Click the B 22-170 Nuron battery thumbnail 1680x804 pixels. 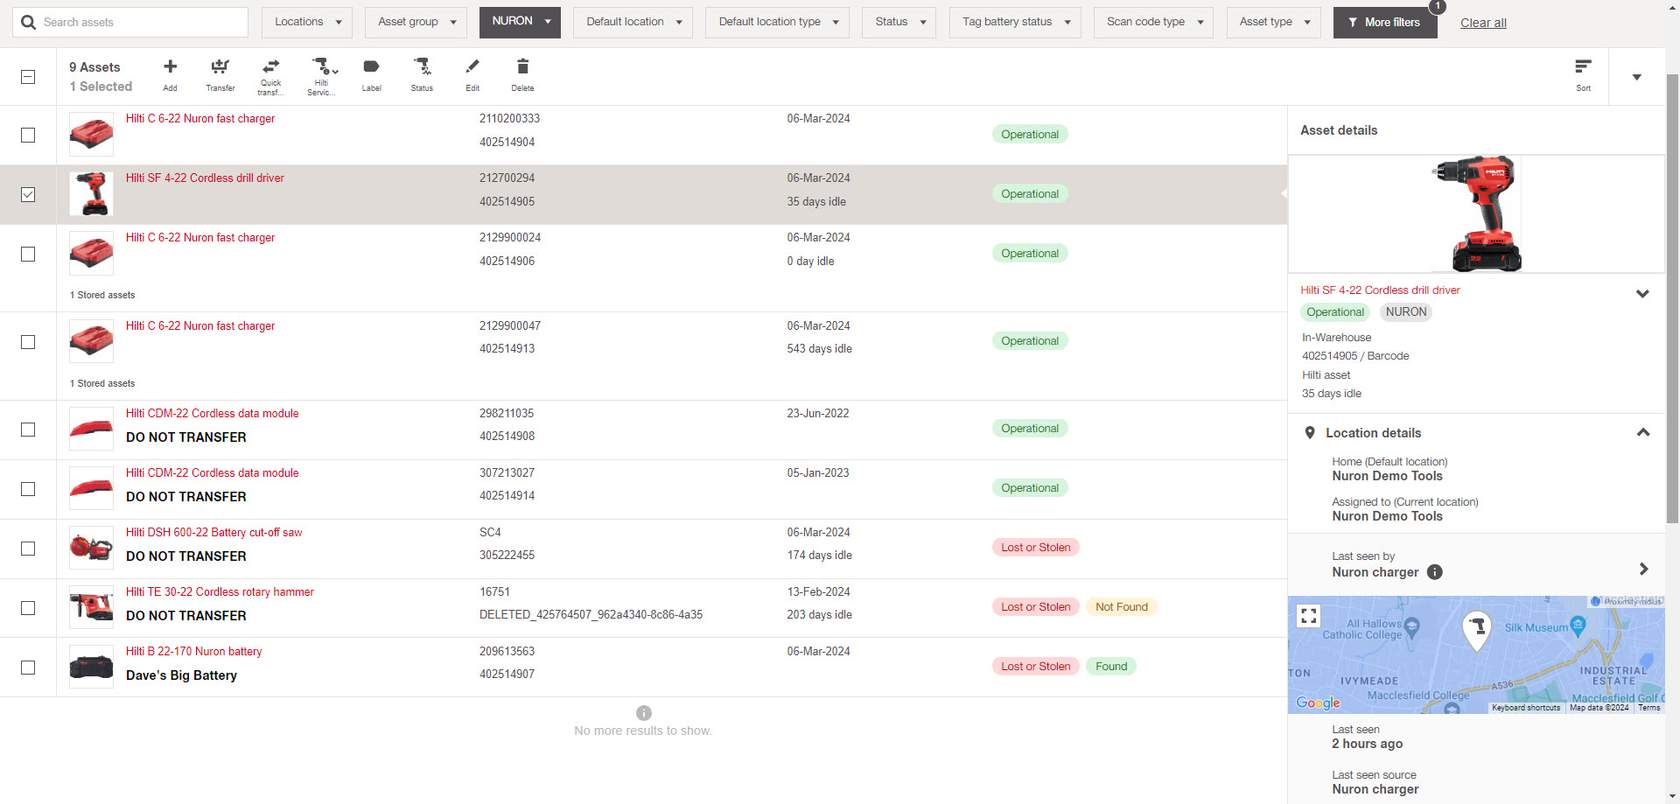click(x=91, y=667)
